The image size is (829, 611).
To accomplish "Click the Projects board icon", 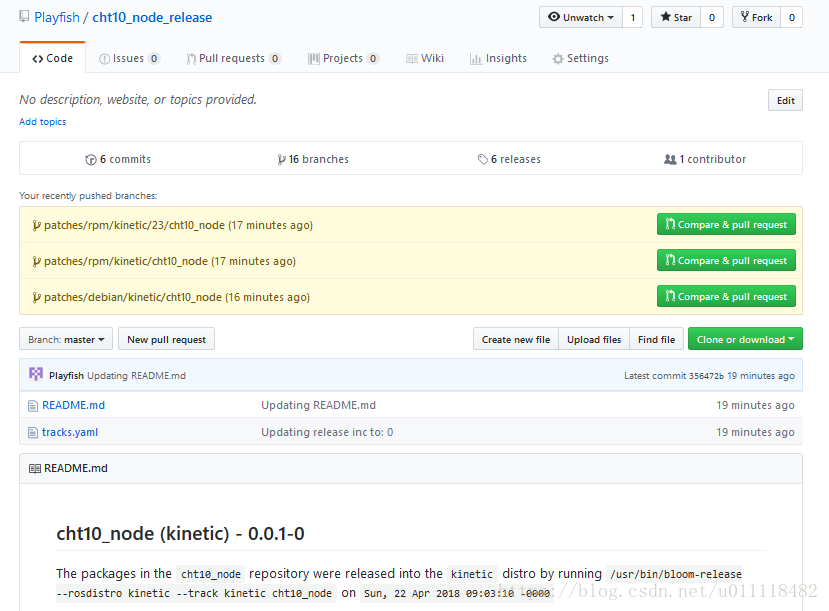I will tap(314, 59).
